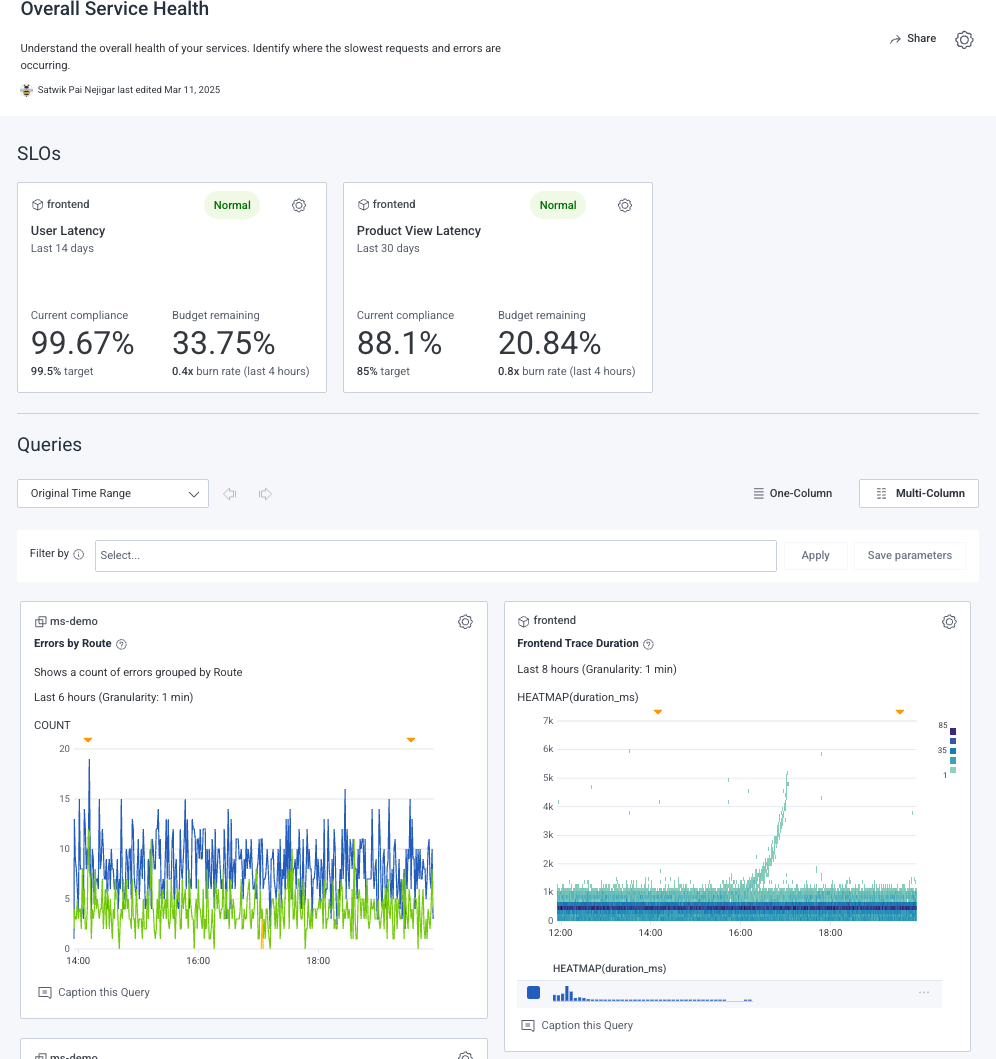Click help icon beside Frontend Trace Duration
The height and width of the screenshot is (1059, 996).
coord(648,644)
